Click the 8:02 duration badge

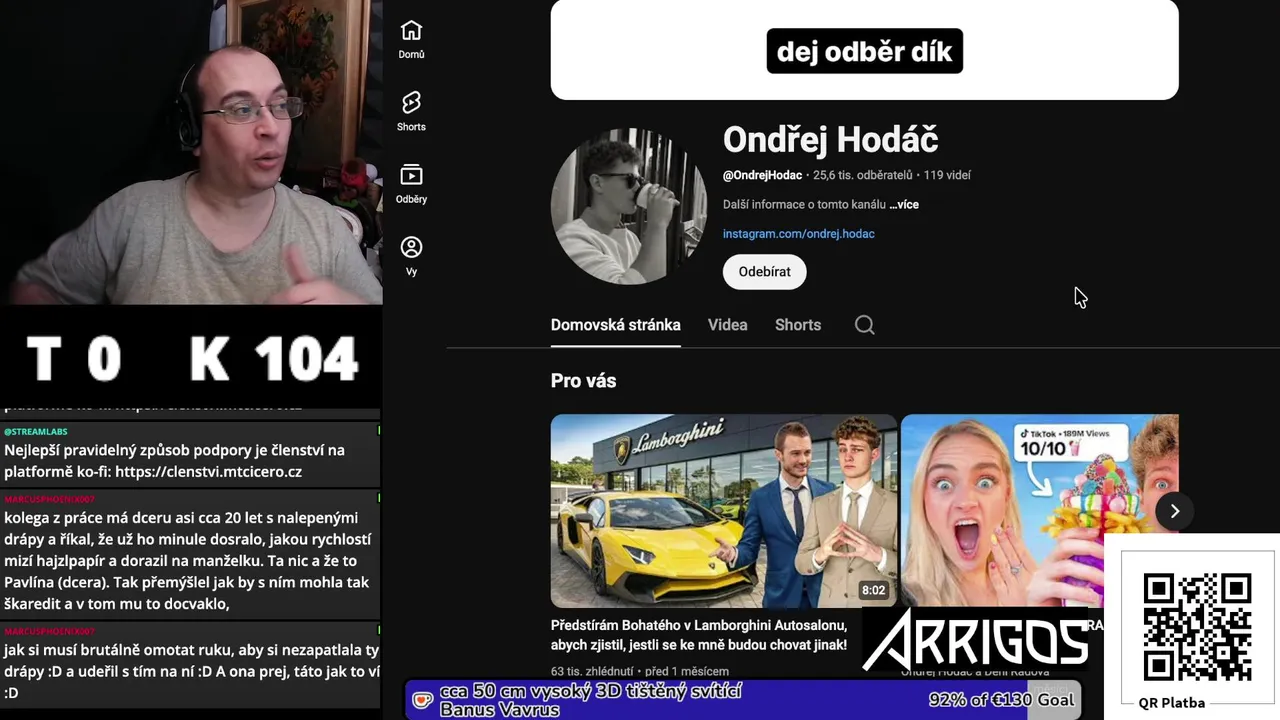coord(874,590)
